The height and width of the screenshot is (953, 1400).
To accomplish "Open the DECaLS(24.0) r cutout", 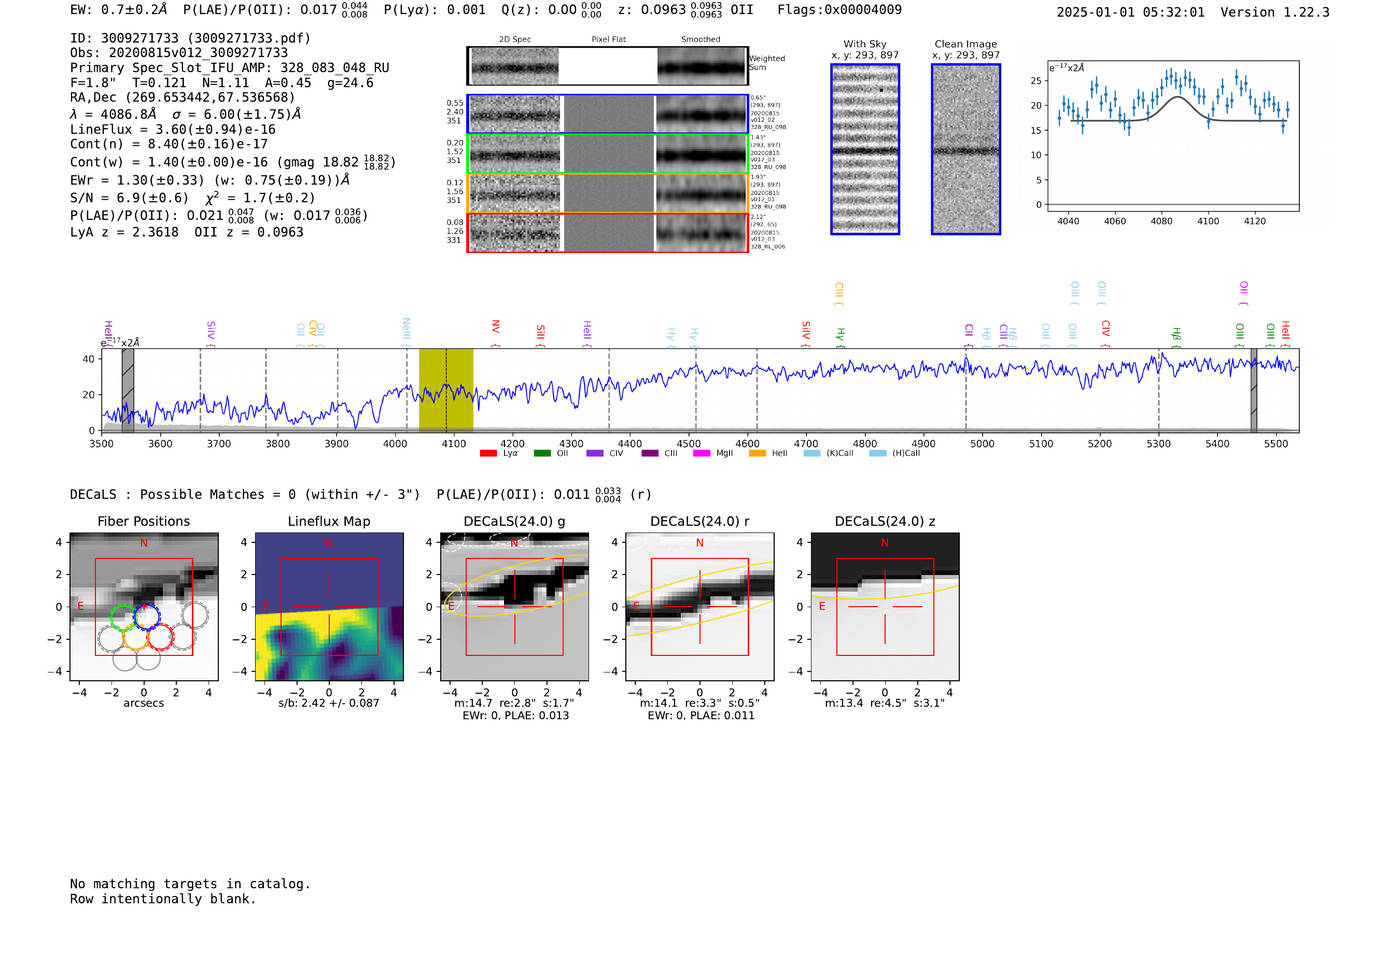I will (x=700, y=607).
